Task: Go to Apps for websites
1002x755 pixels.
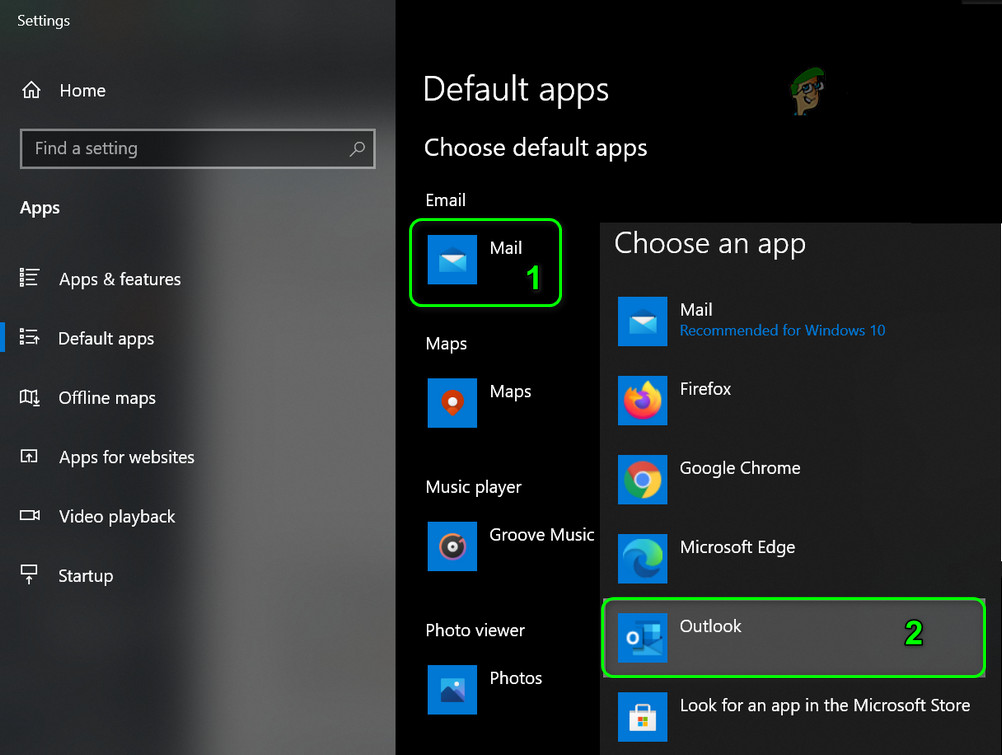Action: pyautogui.click(x=127, y=457)
